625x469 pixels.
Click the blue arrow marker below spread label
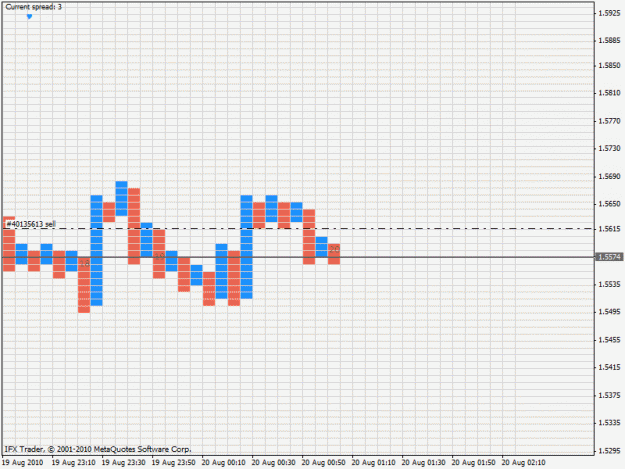coord(29,16)
